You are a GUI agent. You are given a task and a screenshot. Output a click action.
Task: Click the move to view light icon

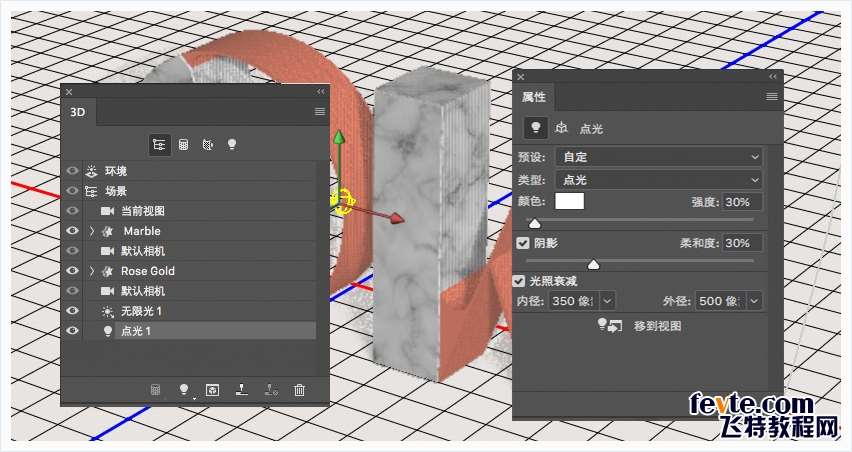(x=609, y=326)
